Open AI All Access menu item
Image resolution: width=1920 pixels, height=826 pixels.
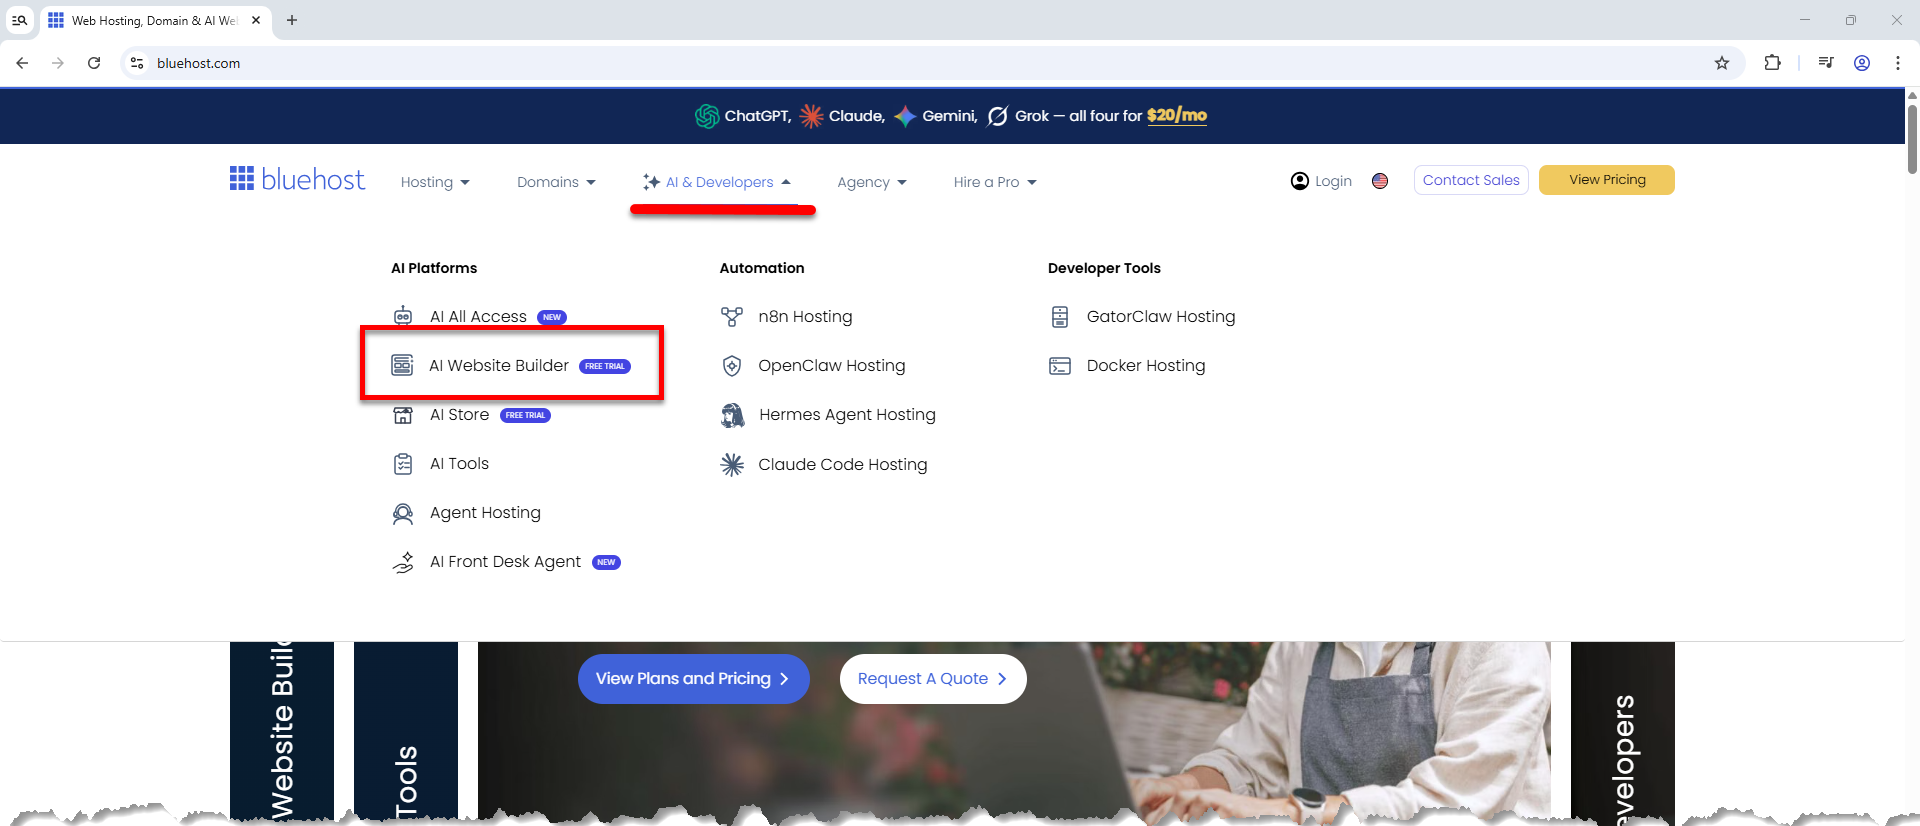480,316
